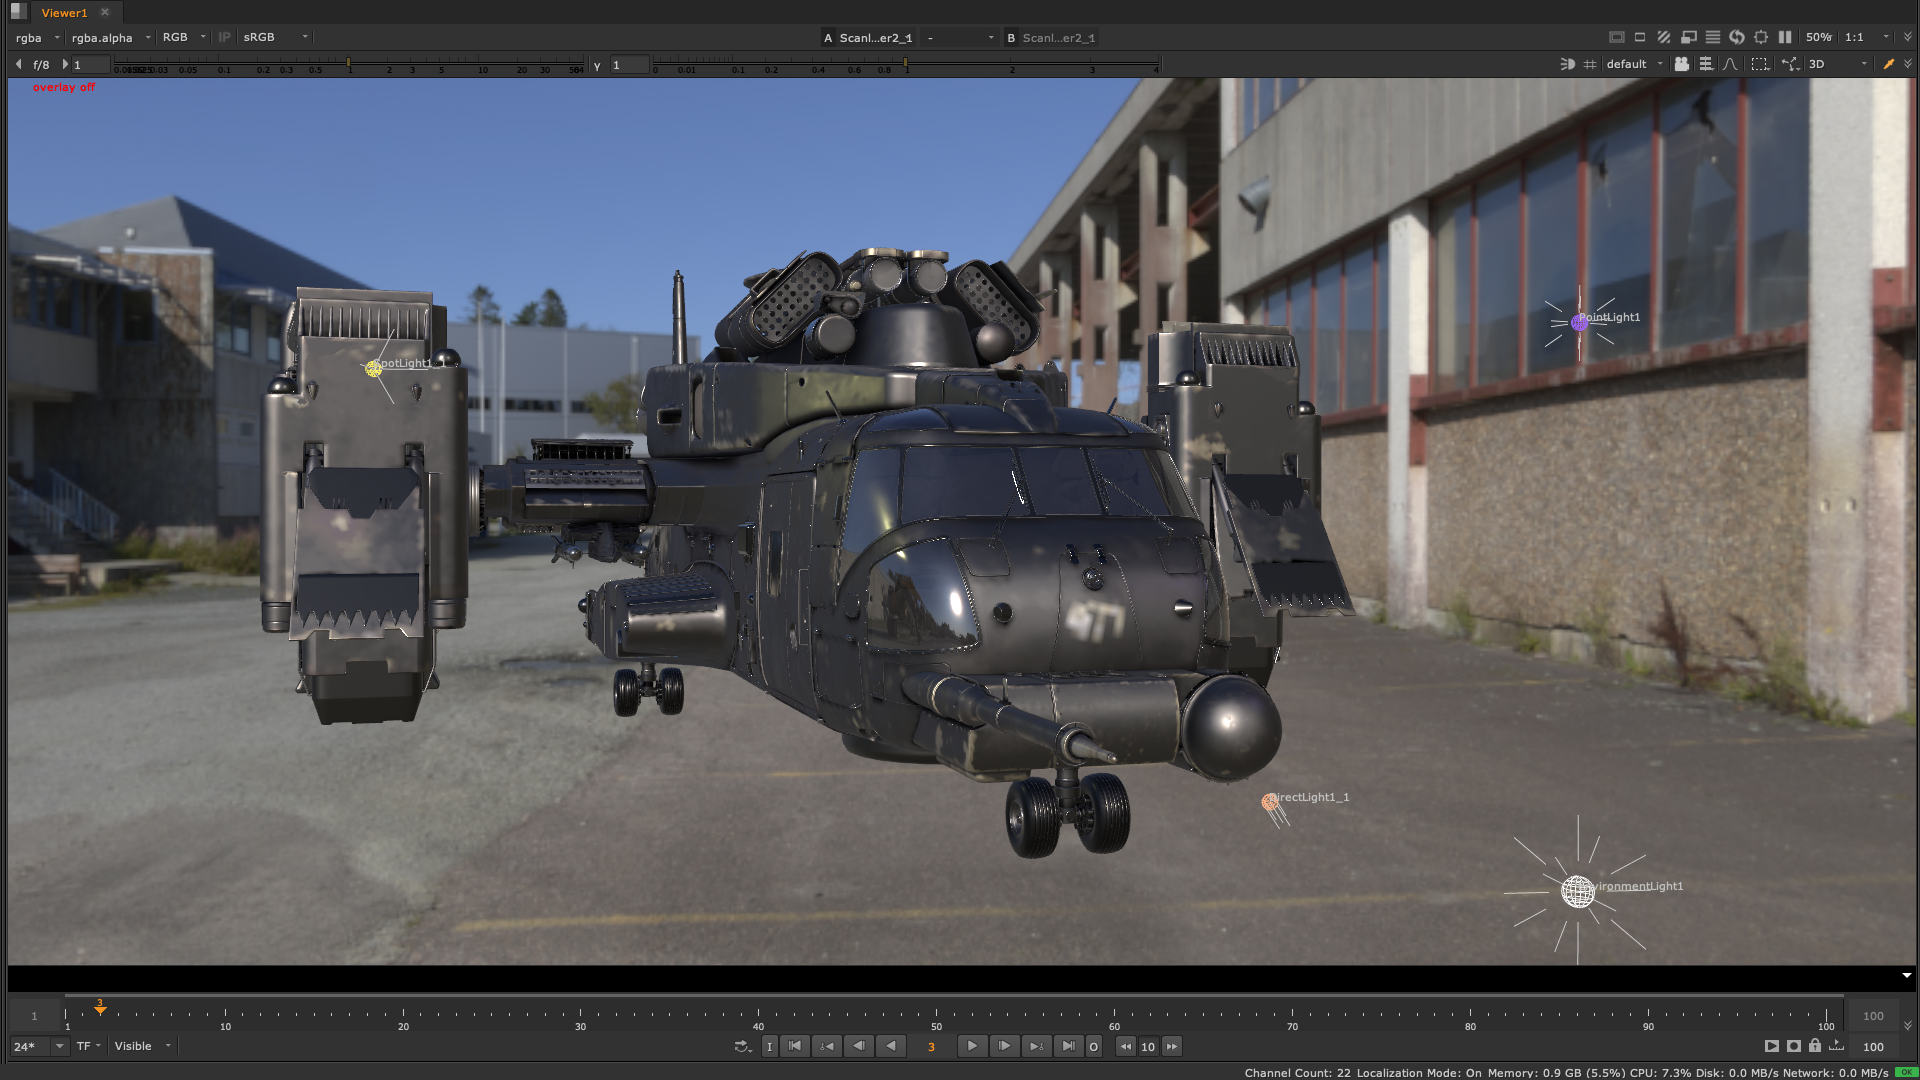Toggle the IP (input process) button
This screenshot has height=1080, width=1920.
[225, 37]
